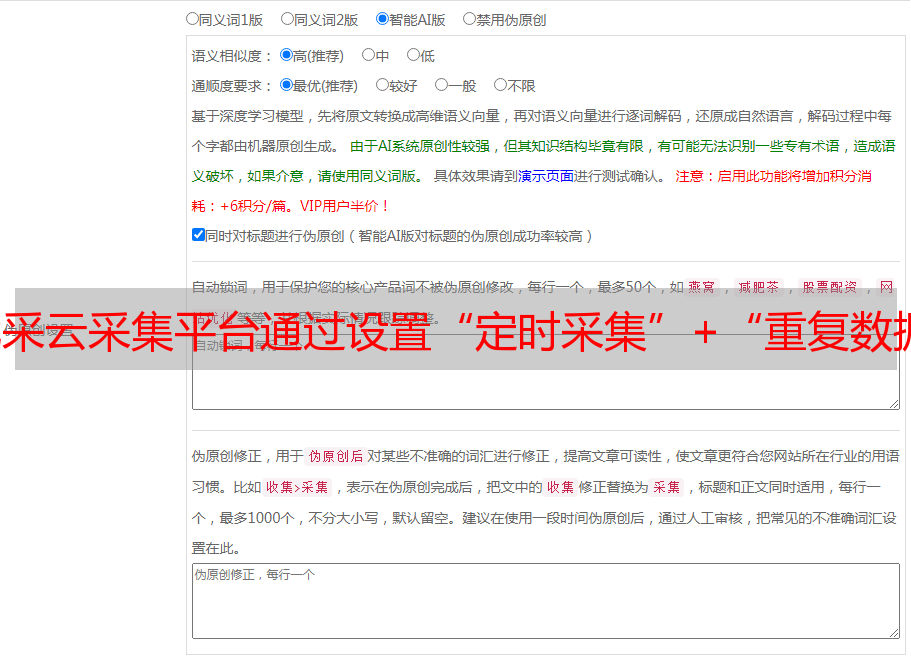Click the 收集>采集 example tag

tap(297, 487)
